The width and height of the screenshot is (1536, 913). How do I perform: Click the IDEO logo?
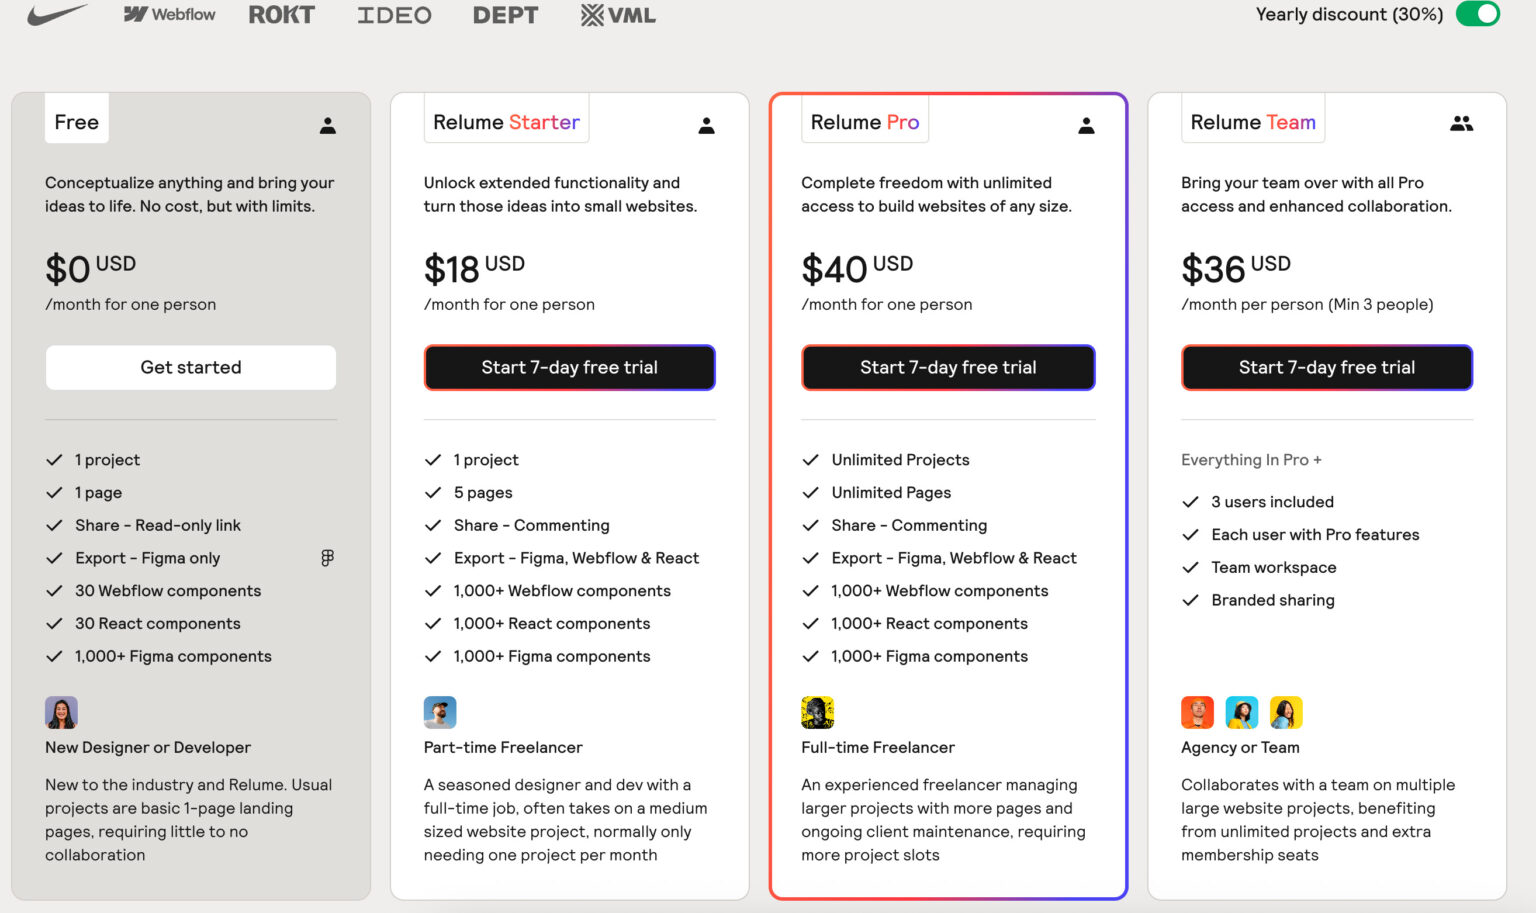point(394,14)
